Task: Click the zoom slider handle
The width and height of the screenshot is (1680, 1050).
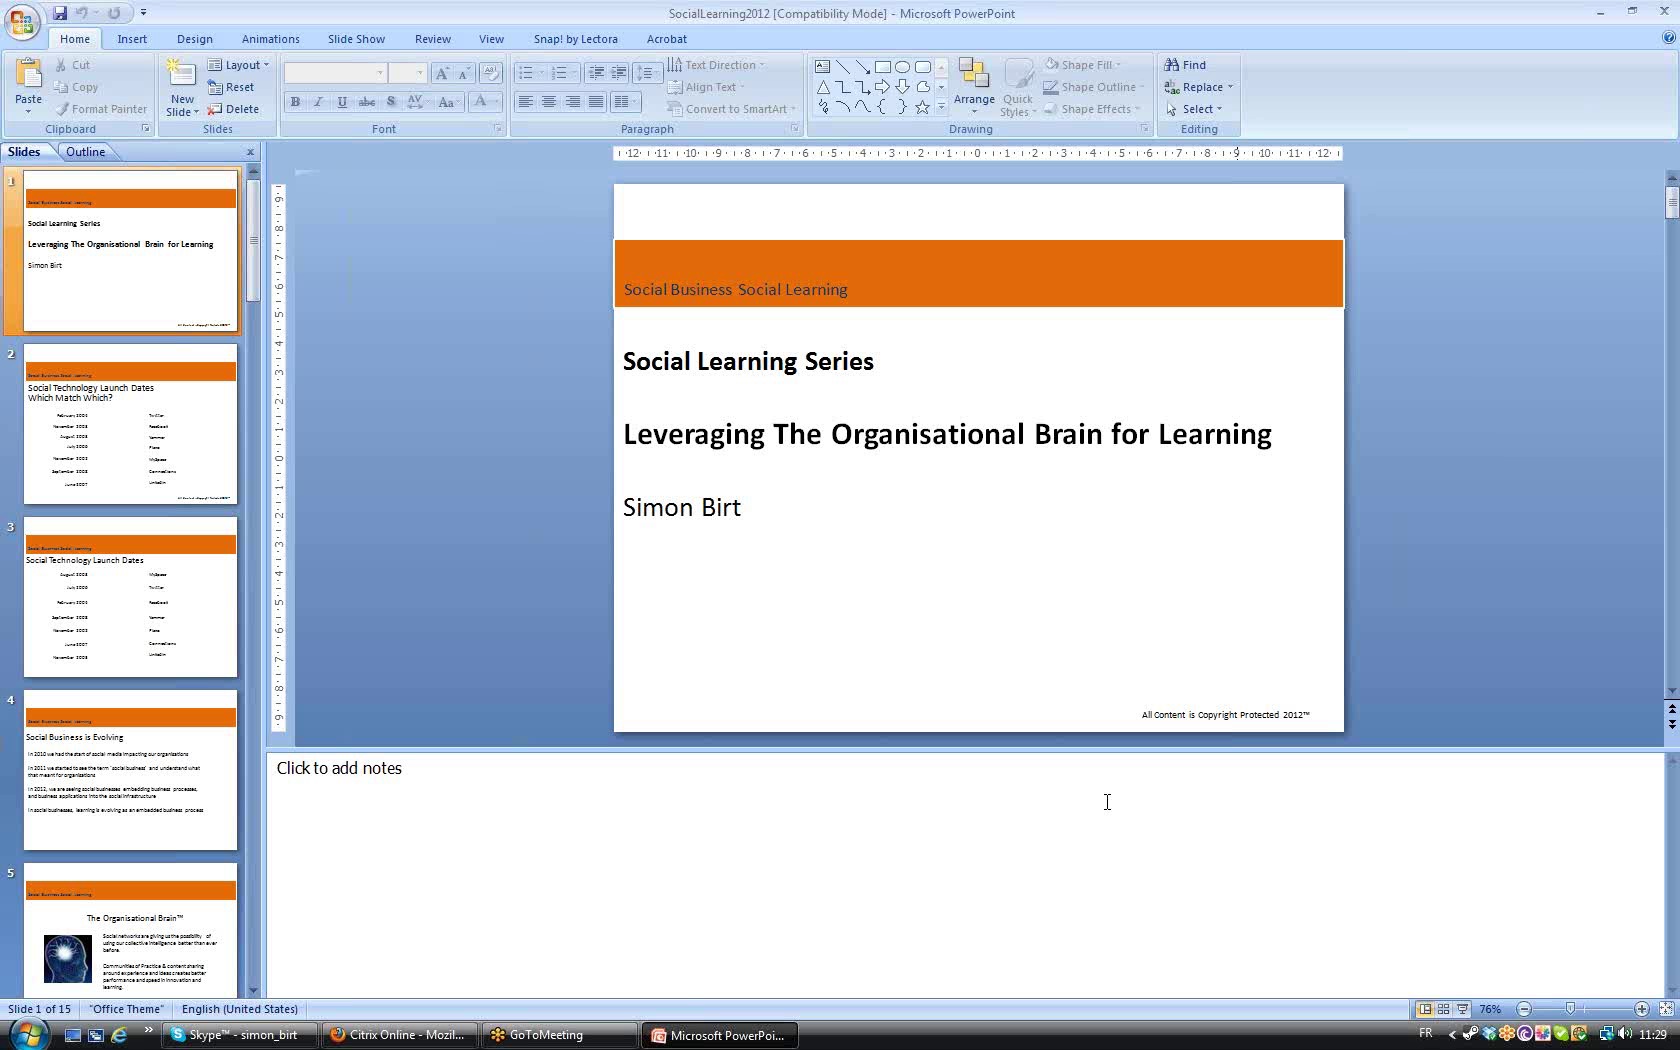Action: tap(1570, 1009)
